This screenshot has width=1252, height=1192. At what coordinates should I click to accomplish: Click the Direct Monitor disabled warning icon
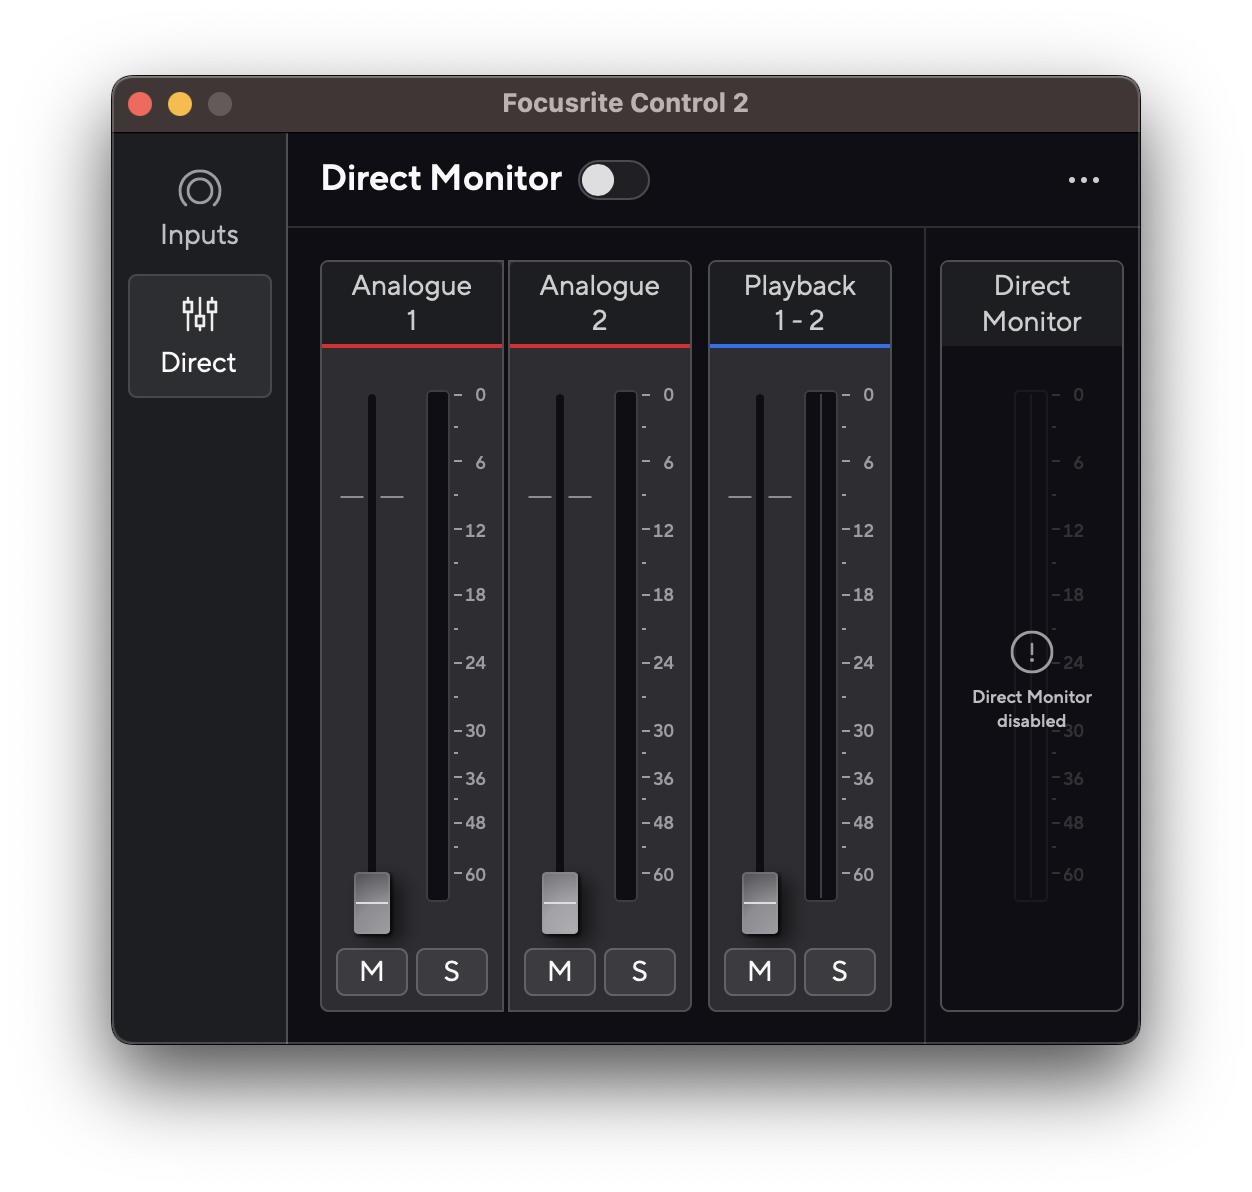click(x=1031, y=652)
